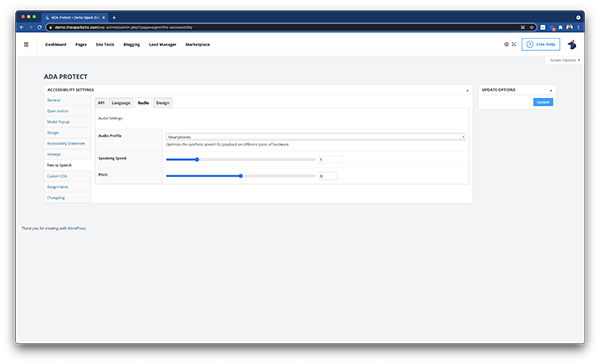The width and height of the screenshot is (600, 364).
Task: Click the Pitch slider handle
Action: coord(241,176)
